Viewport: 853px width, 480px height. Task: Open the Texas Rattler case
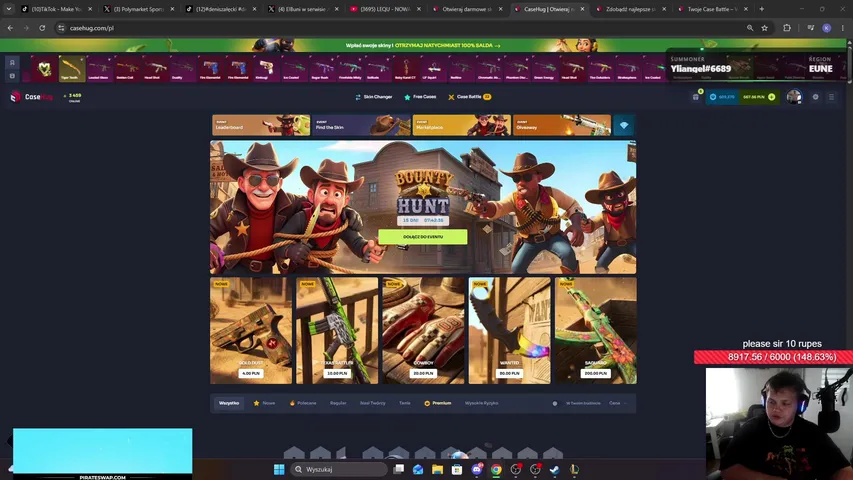tap(337, 330)
